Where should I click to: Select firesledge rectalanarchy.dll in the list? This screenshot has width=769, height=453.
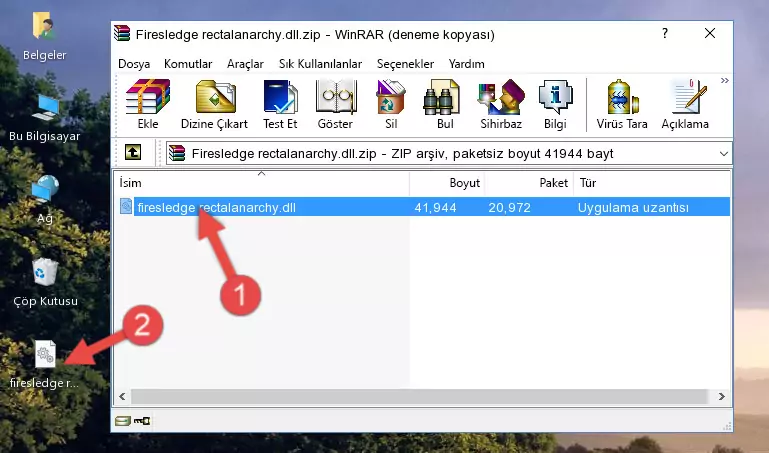(216, 207)
